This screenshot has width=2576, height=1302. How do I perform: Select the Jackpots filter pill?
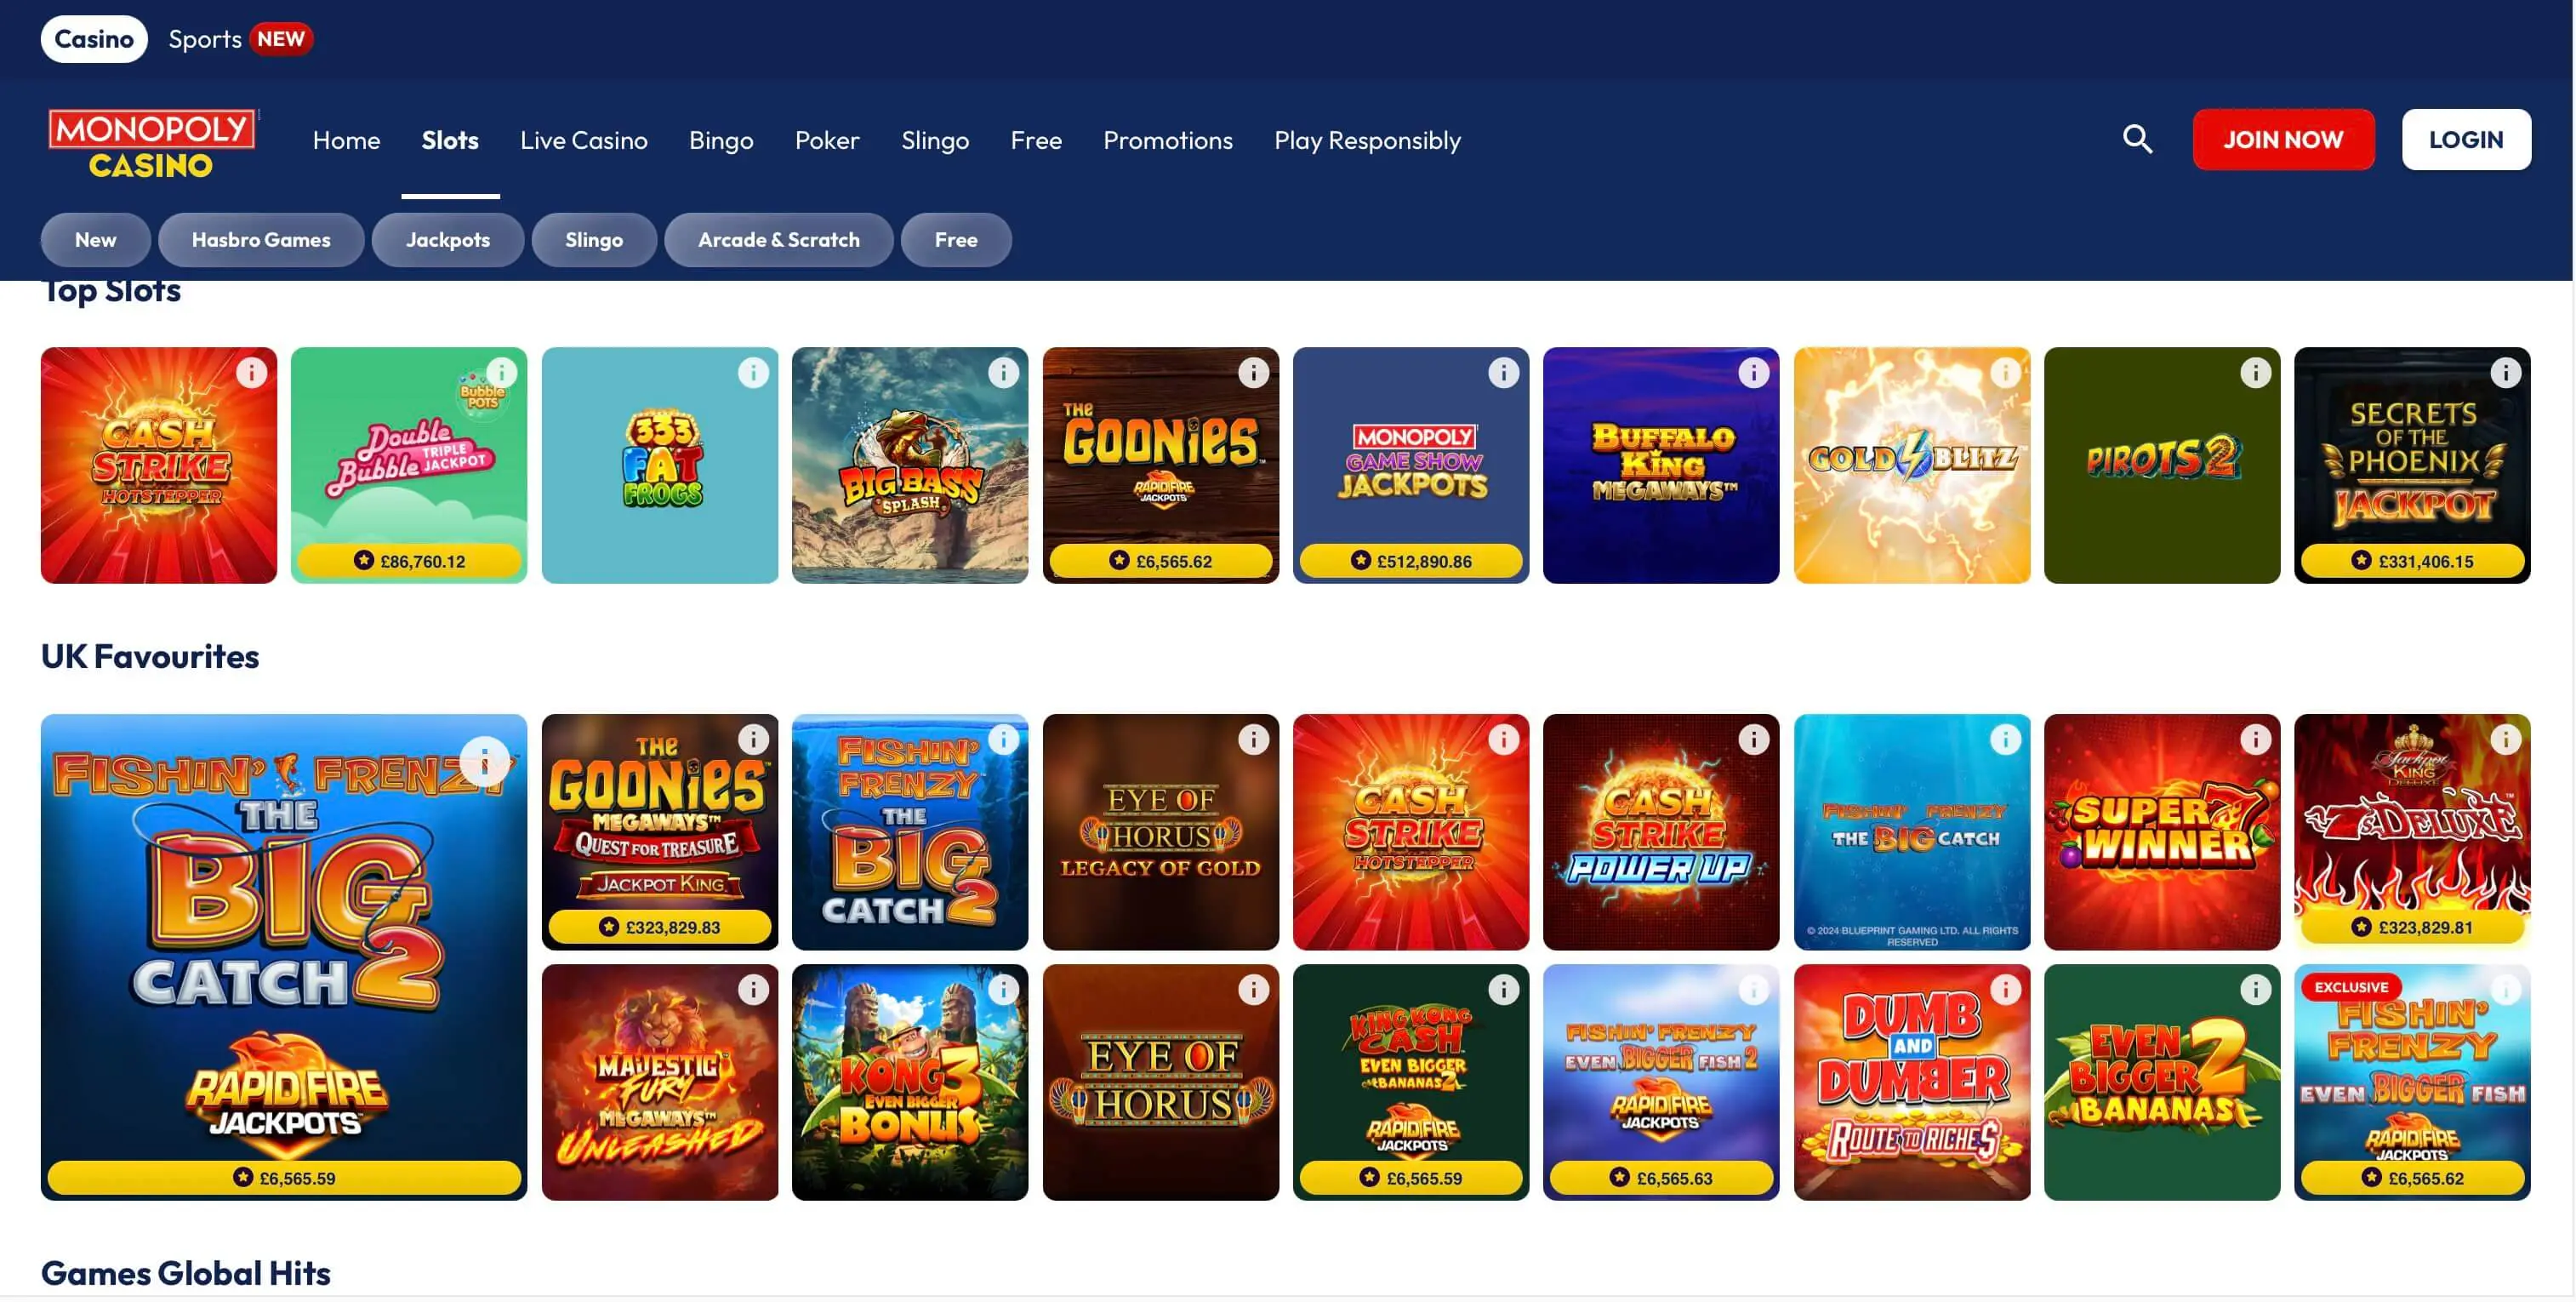(x=448, y=240)
